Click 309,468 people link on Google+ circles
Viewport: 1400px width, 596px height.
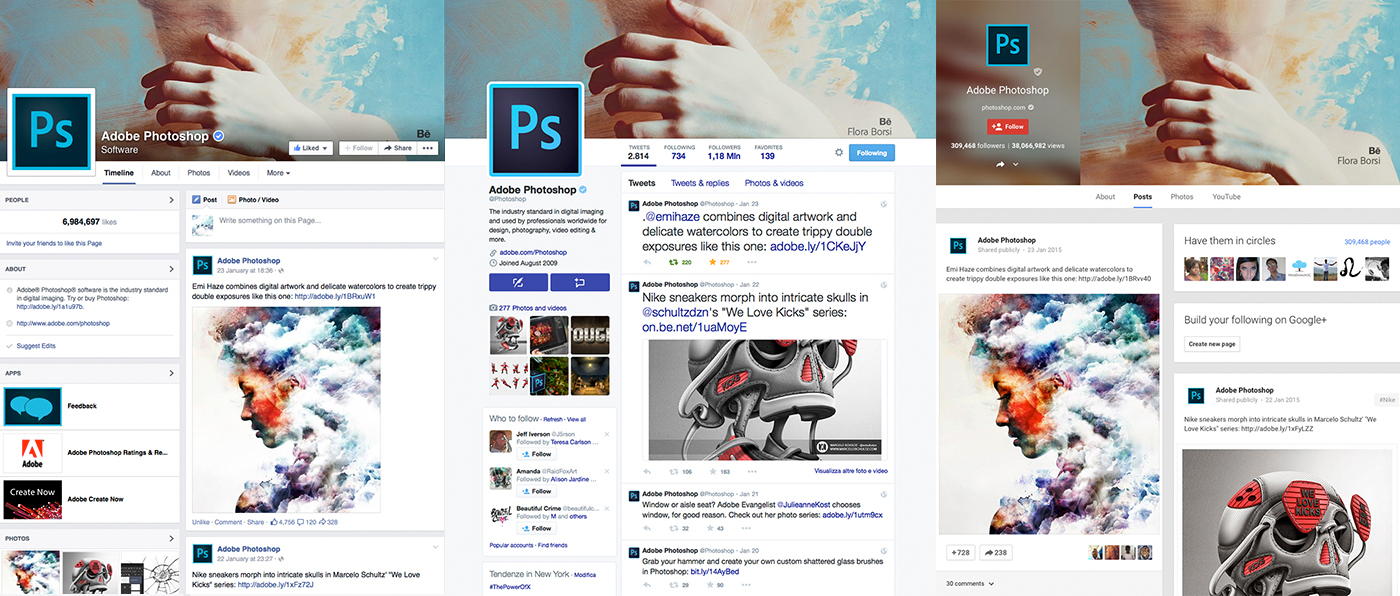point(1367,242)
